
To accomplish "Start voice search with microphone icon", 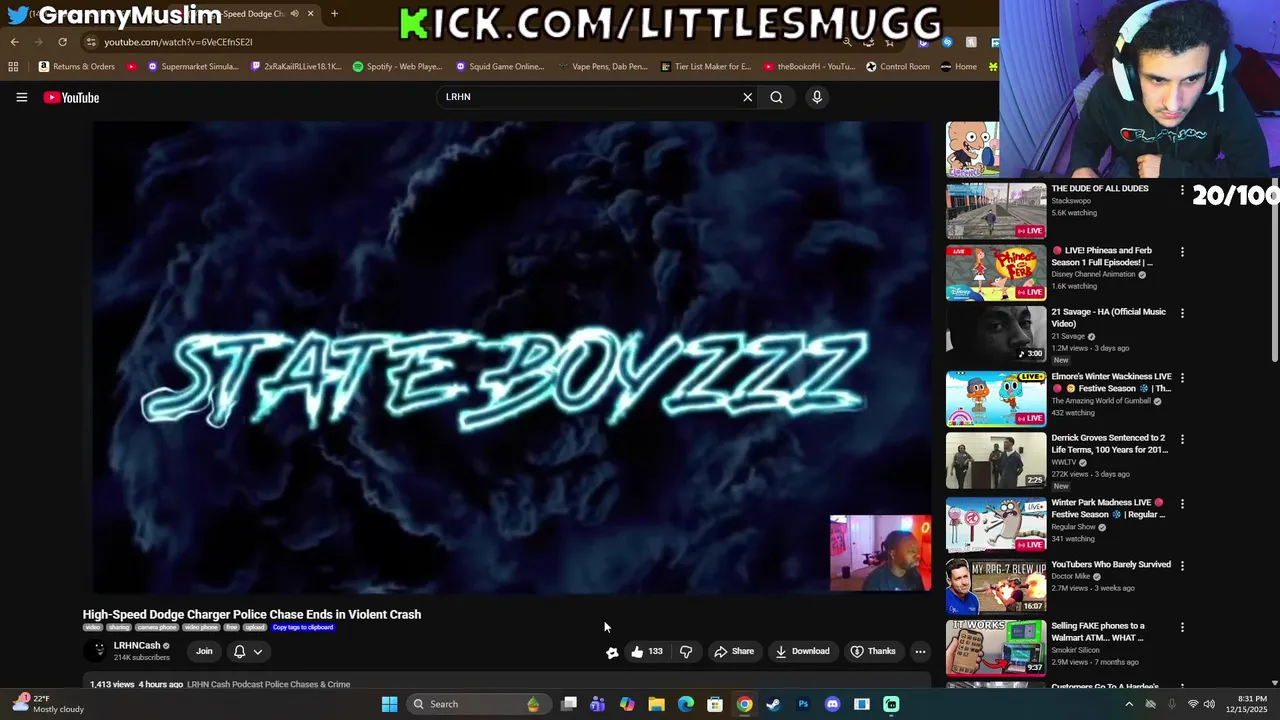I will coord(817,97).
